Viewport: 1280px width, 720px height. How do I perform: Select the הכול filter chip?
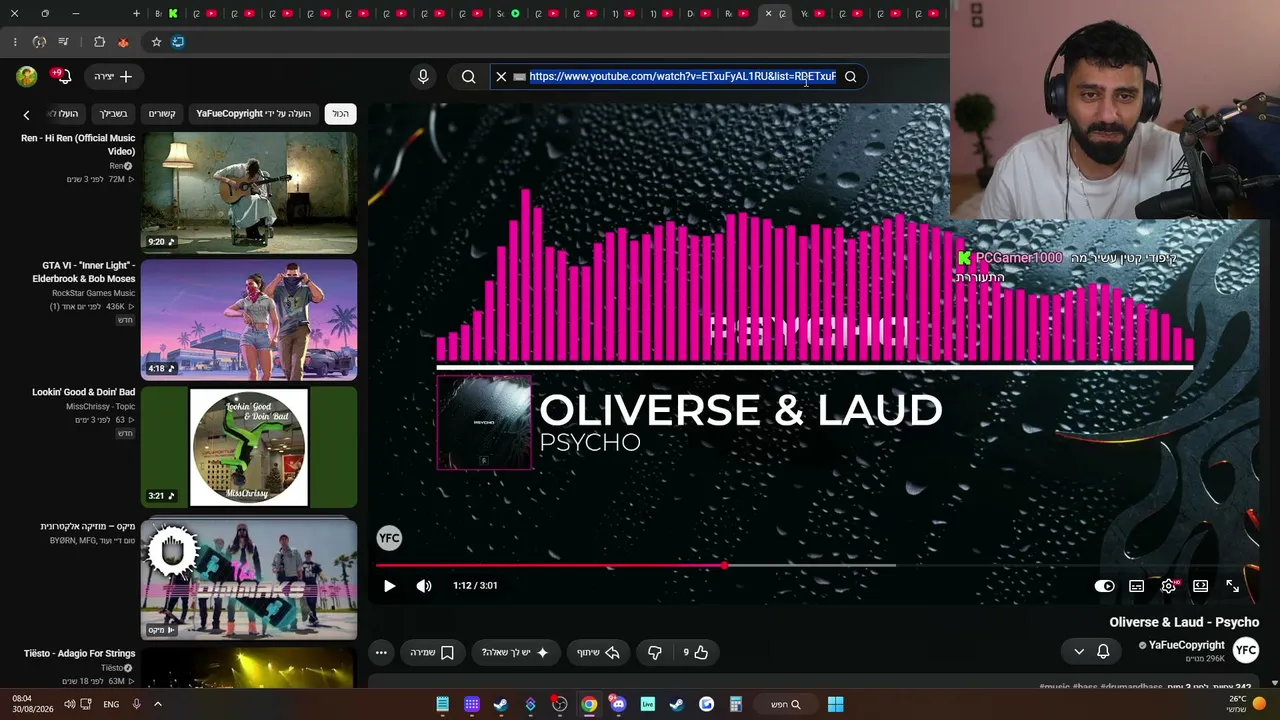coord(341,114)
